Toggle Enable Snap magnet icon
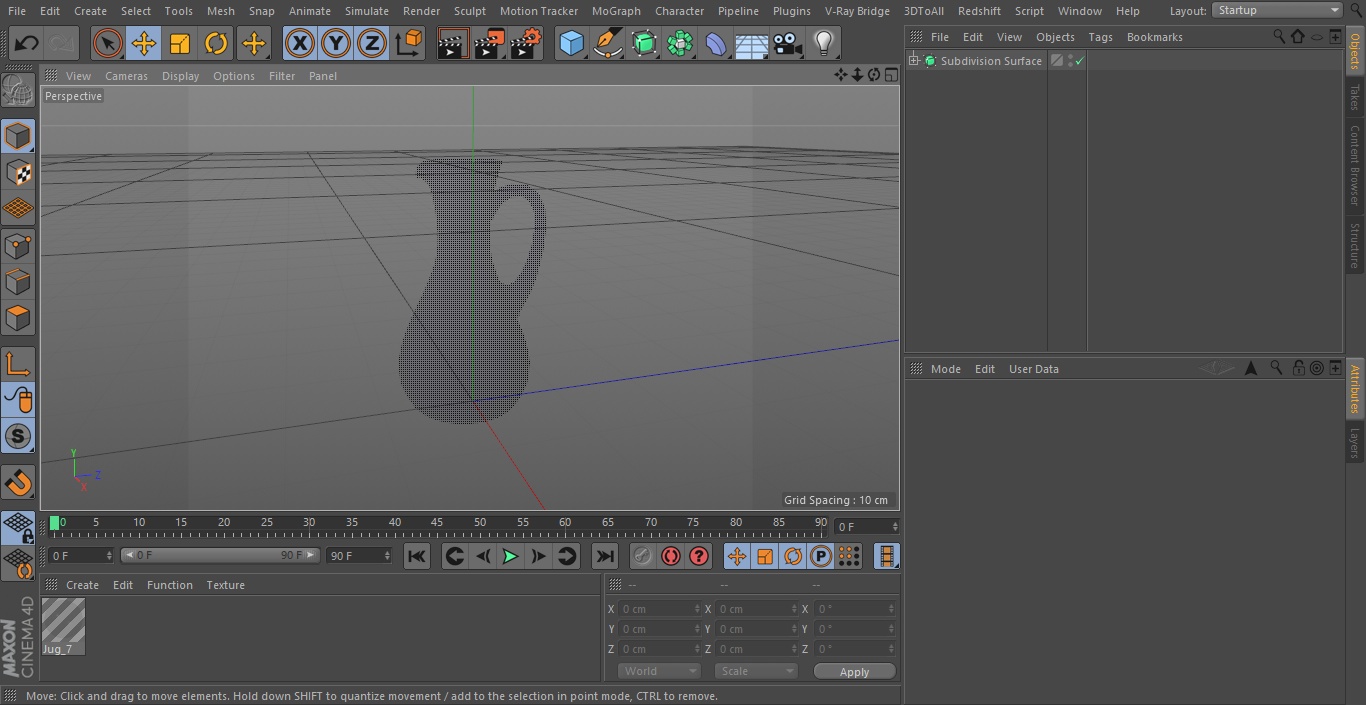Screen dimensions: 1366x705 (18, 483)
